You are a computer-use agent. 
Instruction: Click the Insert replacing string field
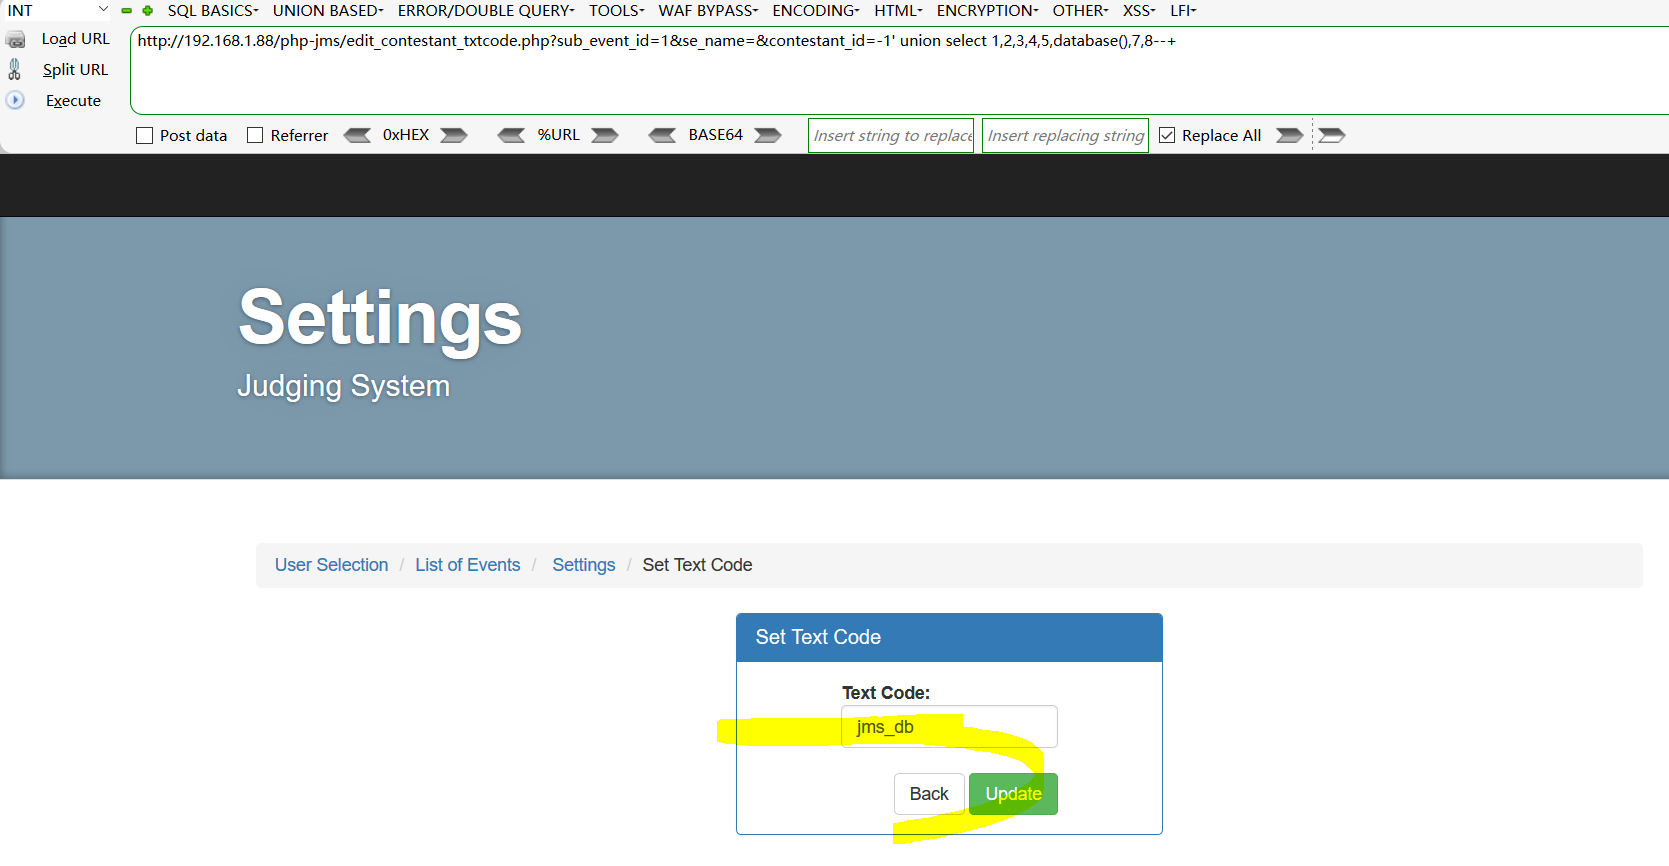(x=1065, y=135)
